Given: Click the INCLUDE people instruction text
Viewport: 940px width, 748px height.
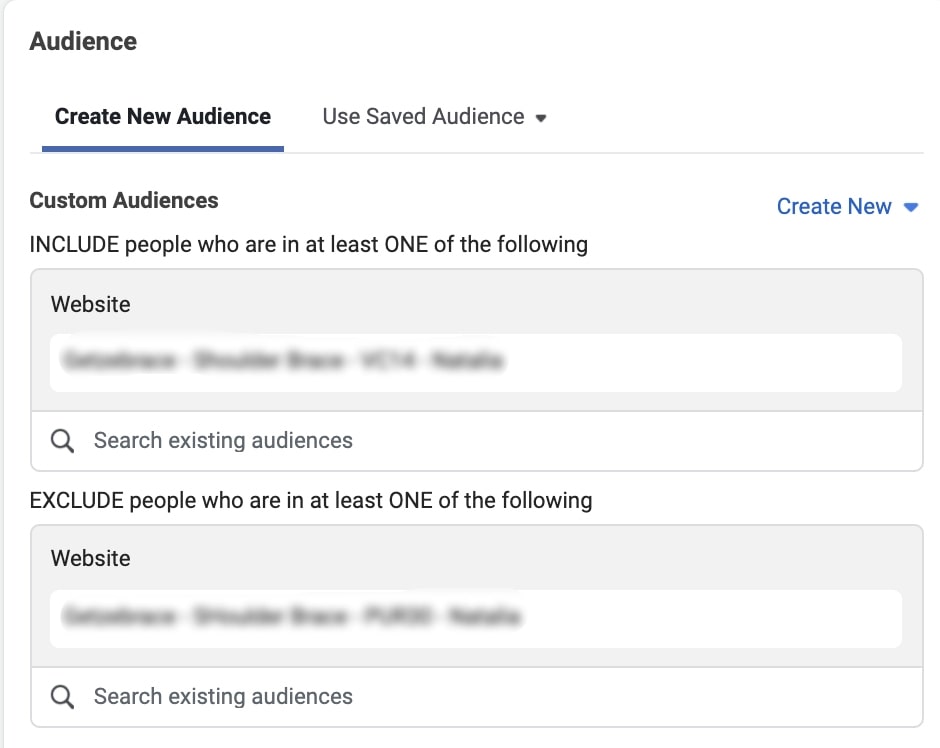Looking at the screenshot, I should (309, 245).
